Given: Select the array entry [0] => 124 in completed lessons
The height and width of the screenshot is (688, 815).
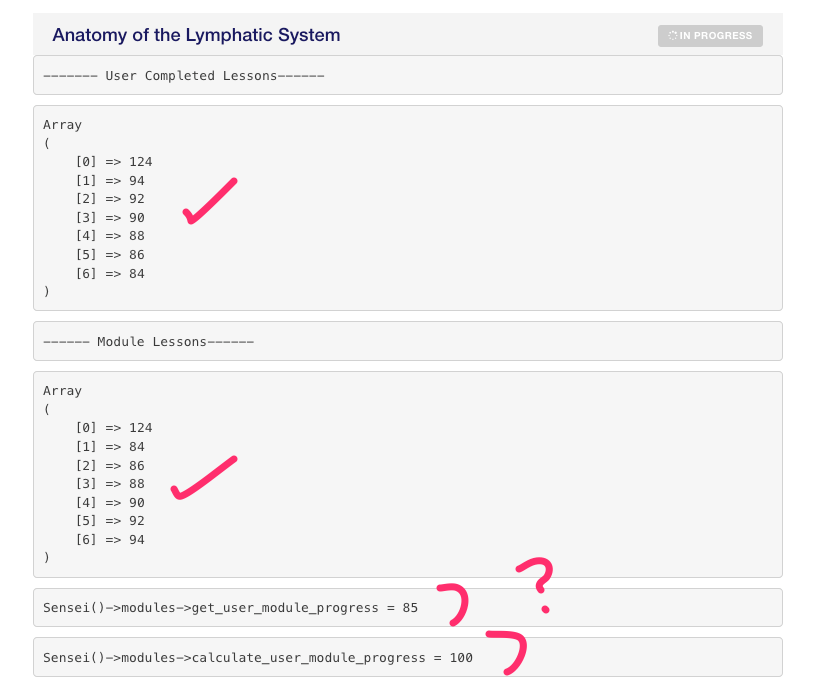Looking at the screenshot, I should [x=115, y=161].
